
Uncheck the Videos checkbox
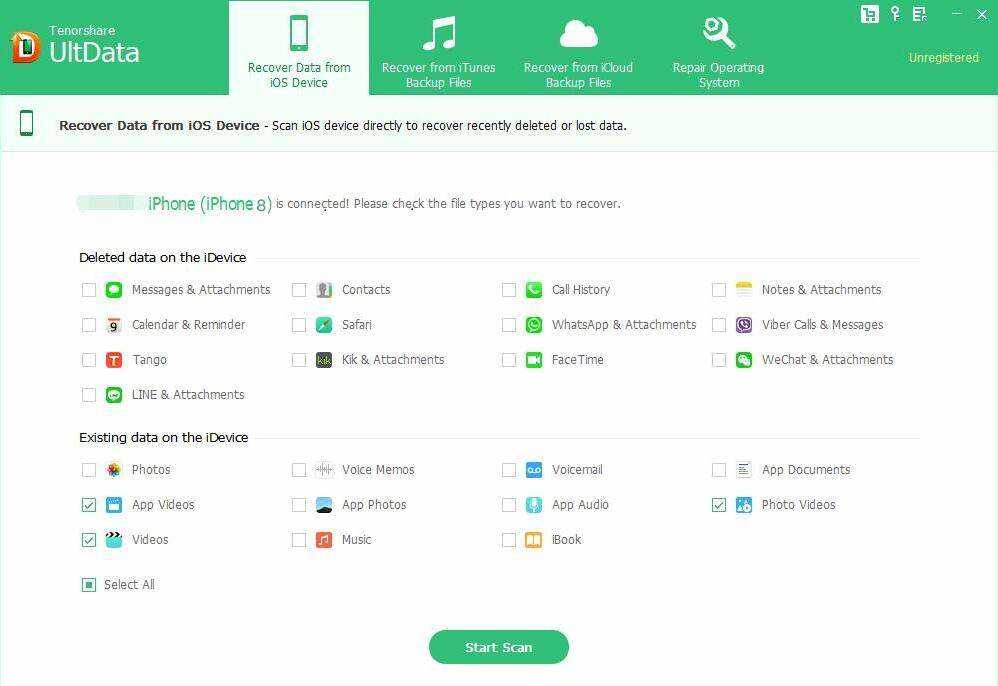pyautogui.click(x=89, y=540)
